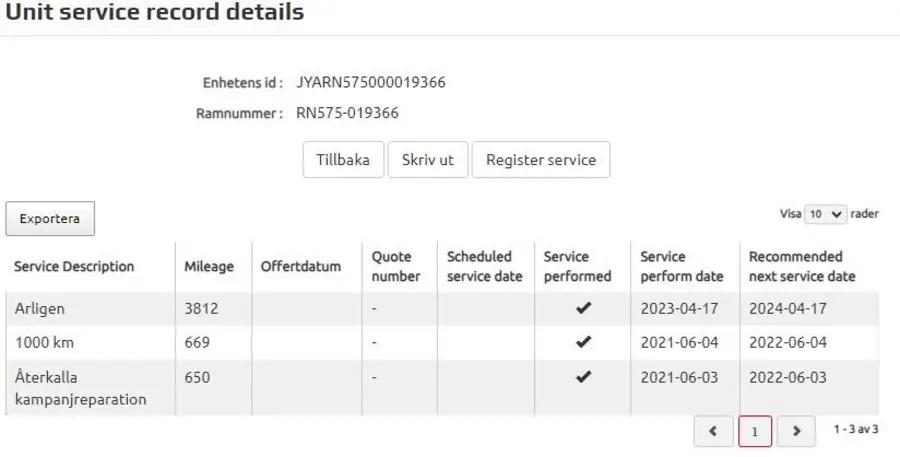Sort by Recommended next service date header
900x457 pixels.
click(x=802, y=267)
